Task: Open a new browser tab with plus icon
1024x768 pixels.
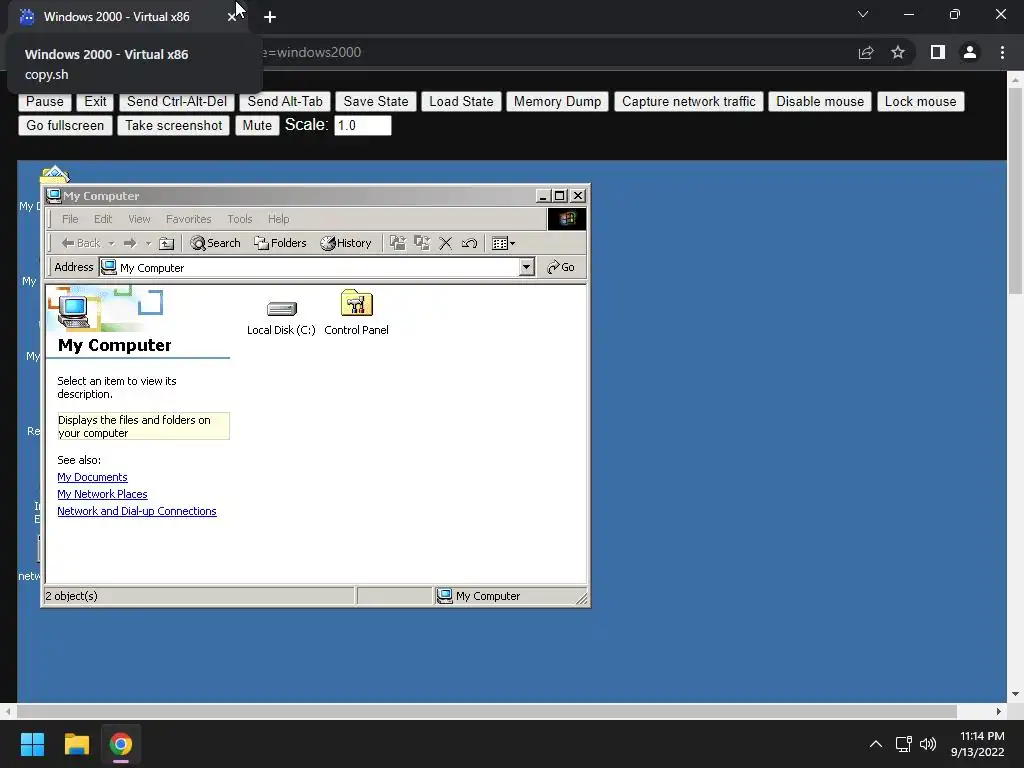Action: [270, 17]
